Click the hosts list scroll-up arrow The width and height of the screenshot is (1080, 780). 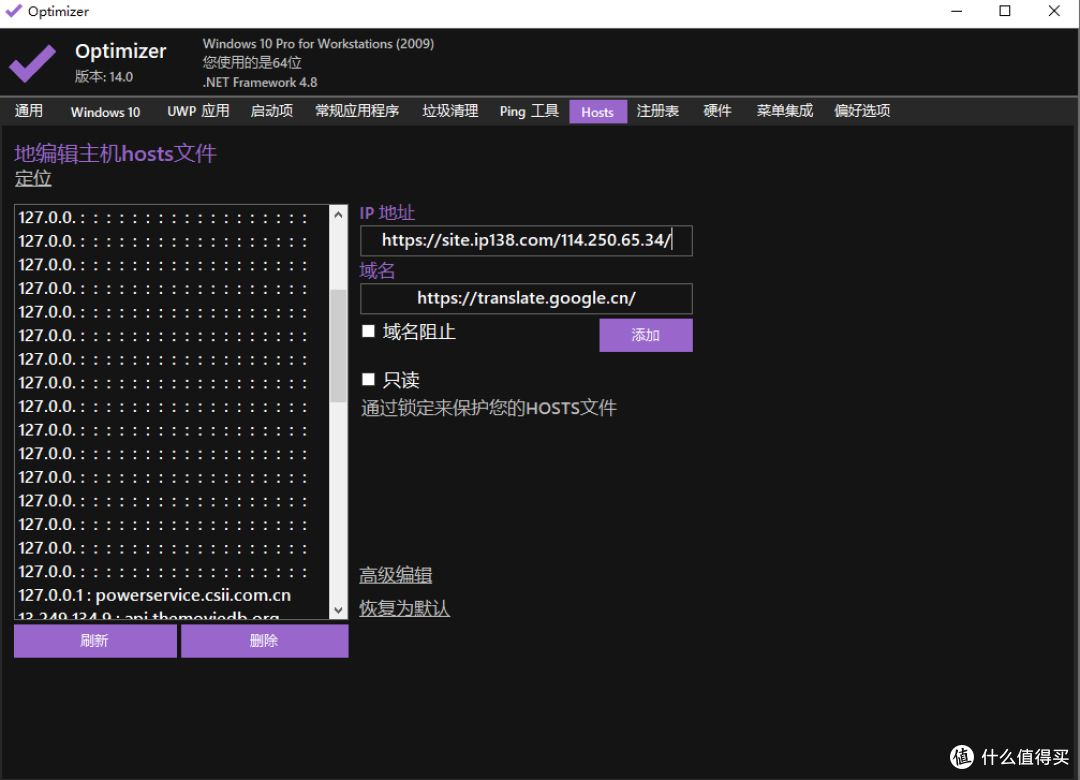pos(338,215)
